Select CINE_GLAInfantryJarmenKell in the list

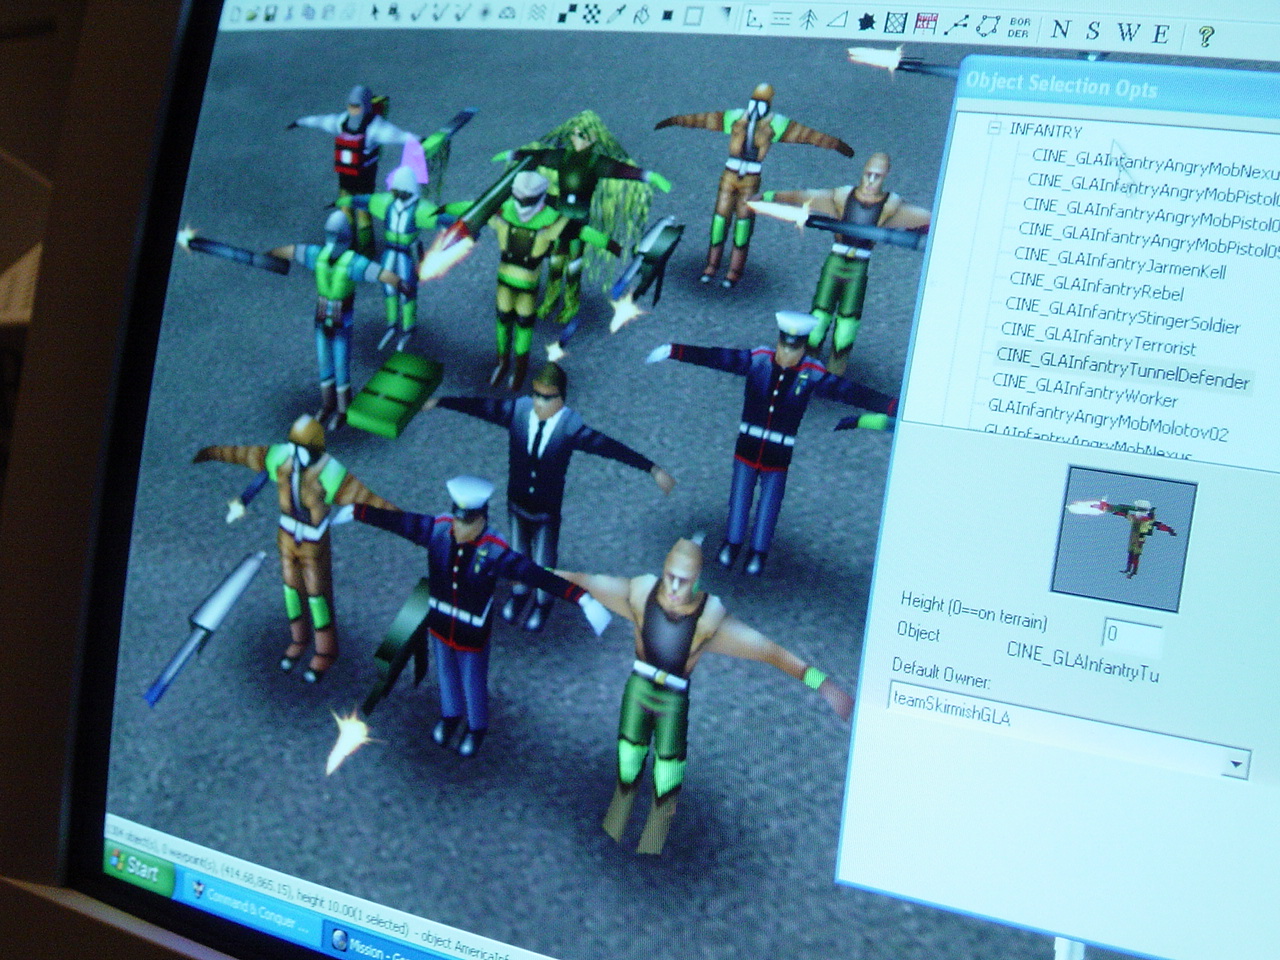[x=1120, y=262]
